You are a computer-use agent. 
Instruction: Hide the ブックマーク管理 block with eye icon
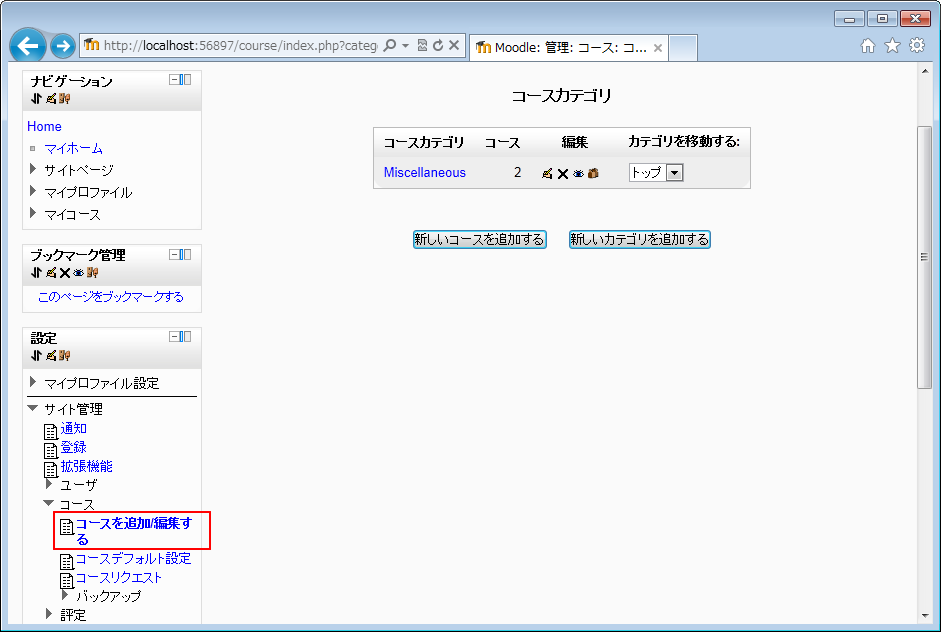78,272
